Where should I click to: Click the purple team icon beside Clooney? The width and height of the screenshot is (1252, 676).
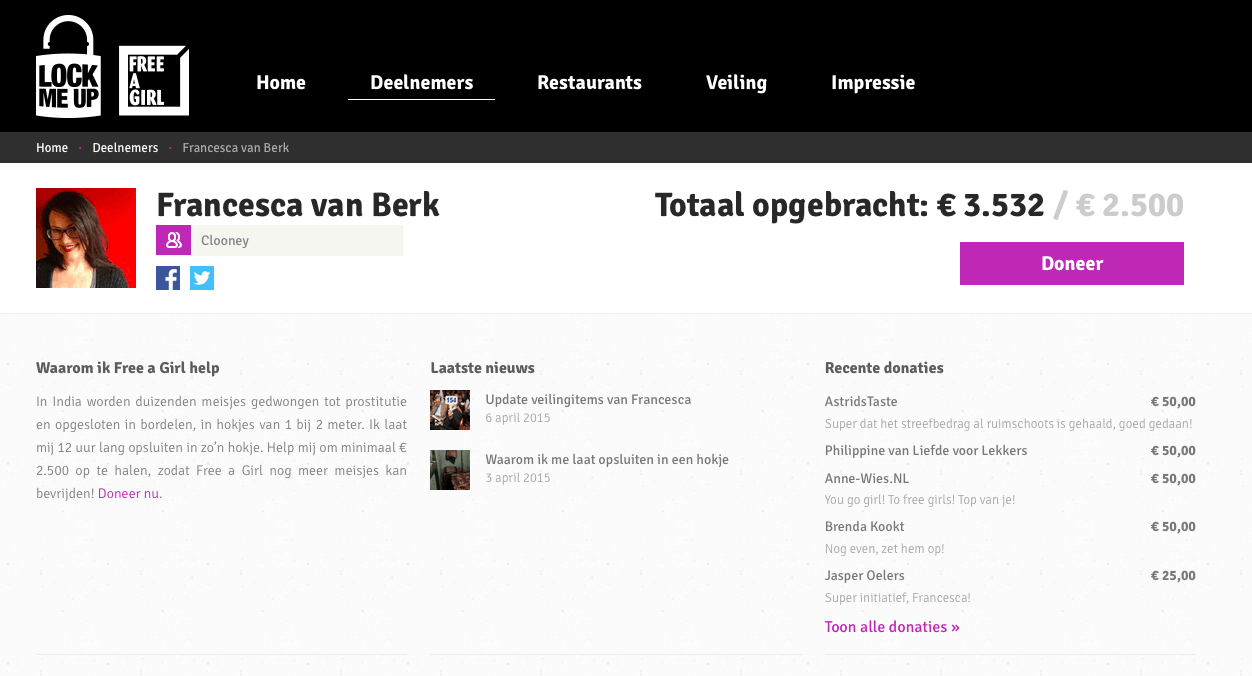click(173, 240)
